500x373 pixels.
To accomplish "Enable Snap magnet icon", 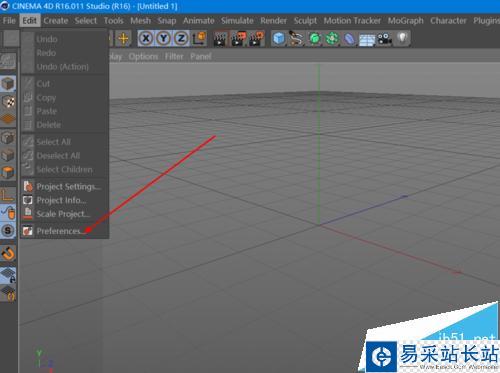I will (8, 254).
